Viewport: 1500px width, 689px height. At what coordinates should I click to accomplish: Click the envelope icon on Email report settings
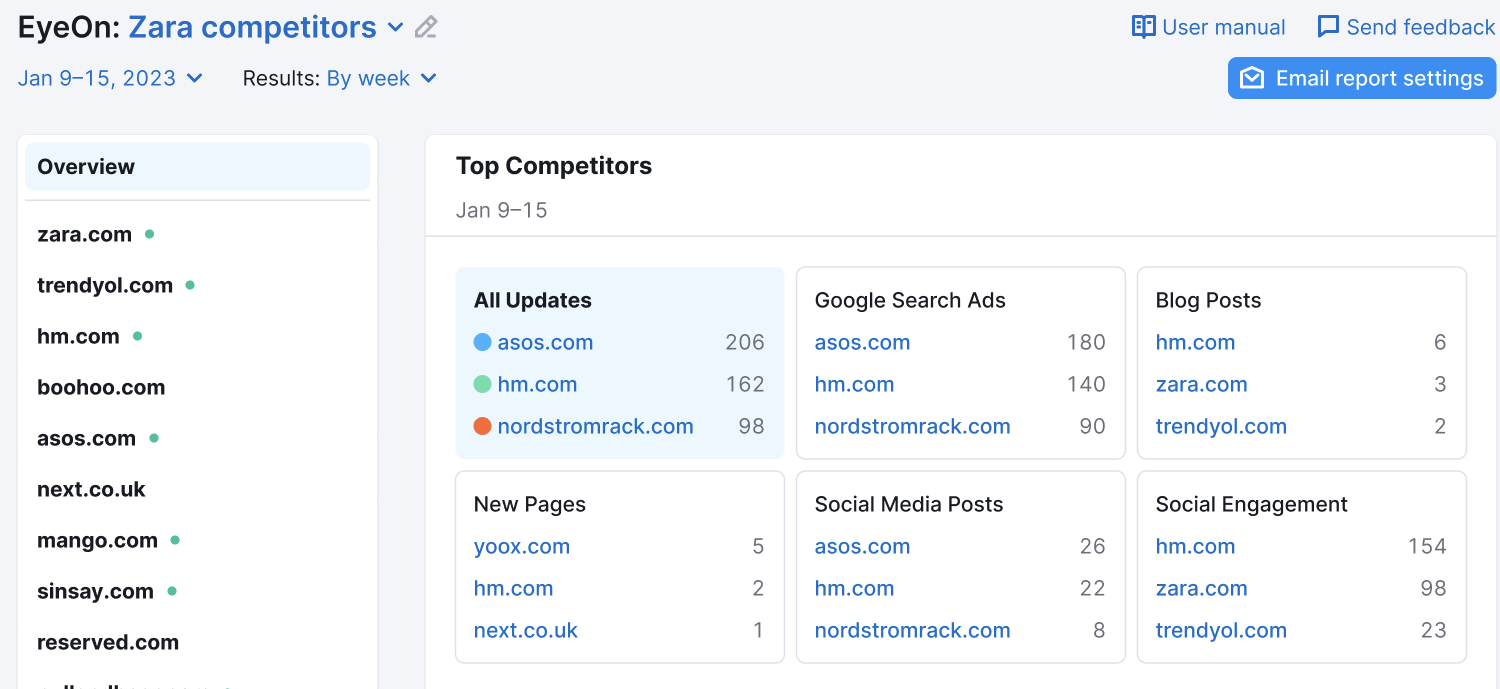pos(1251,77)
